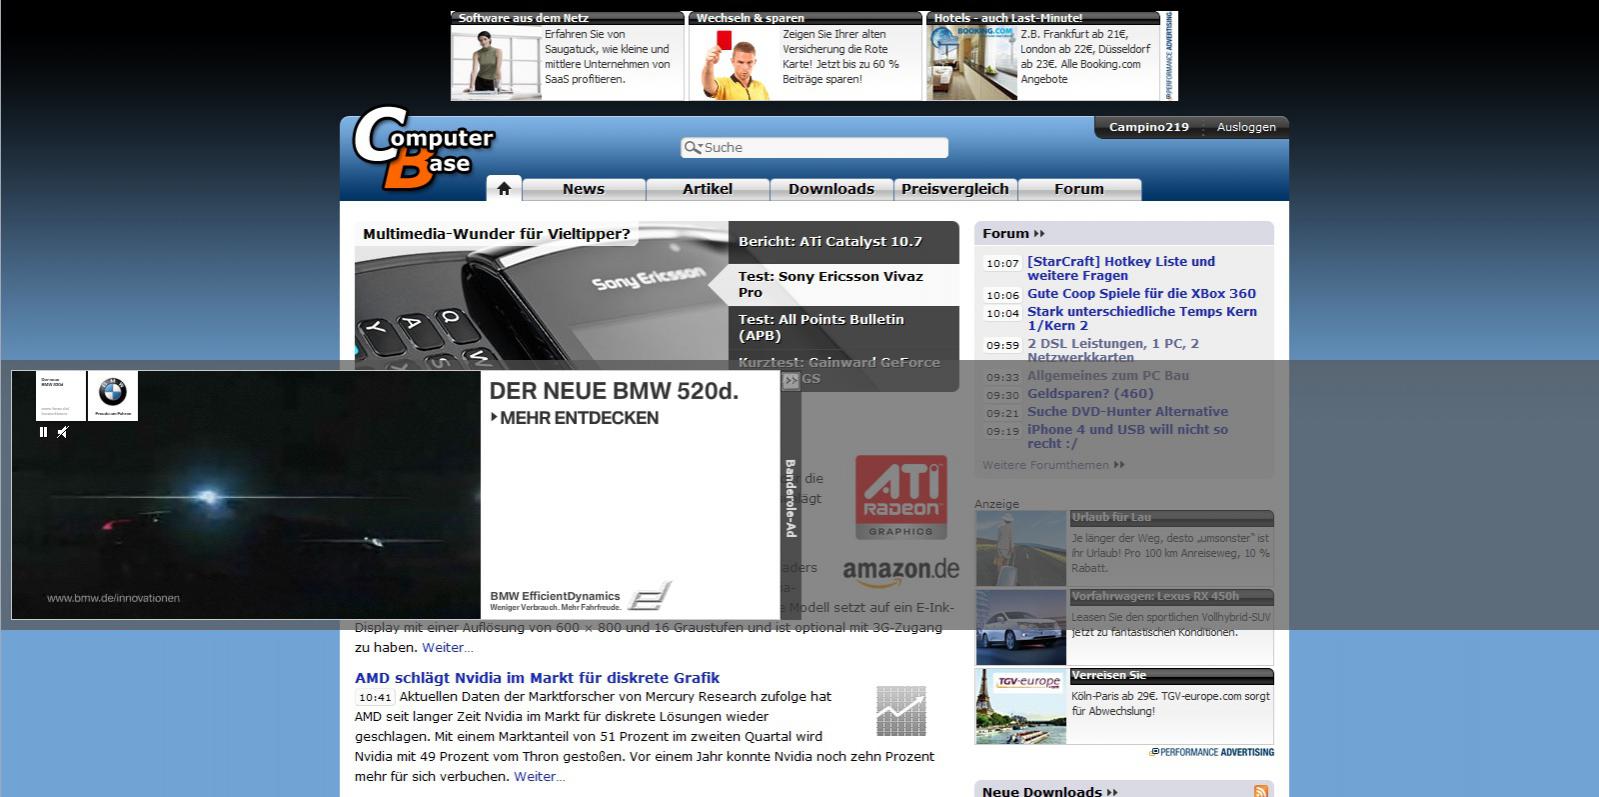Open Geldsparen? (460) thread
This screenshot has height=797, width=1599.
pyautogui.click(x=1090, y=393)
